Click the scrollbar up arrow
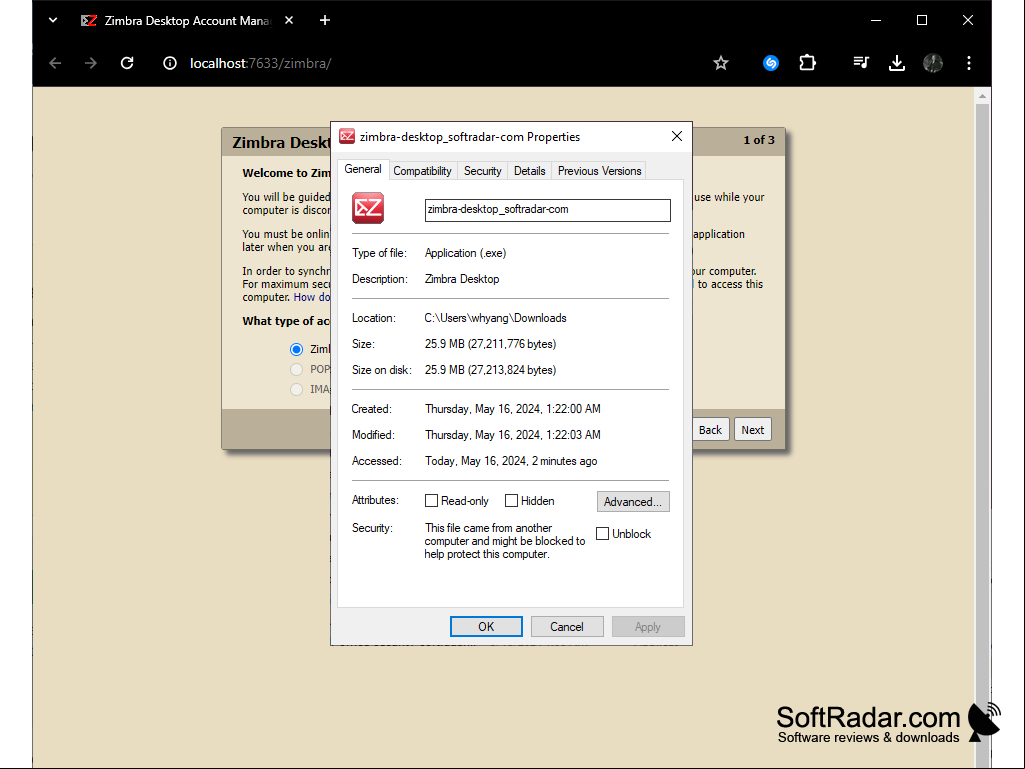Viewport: 1025px width, 769px height. click(983, 96)
